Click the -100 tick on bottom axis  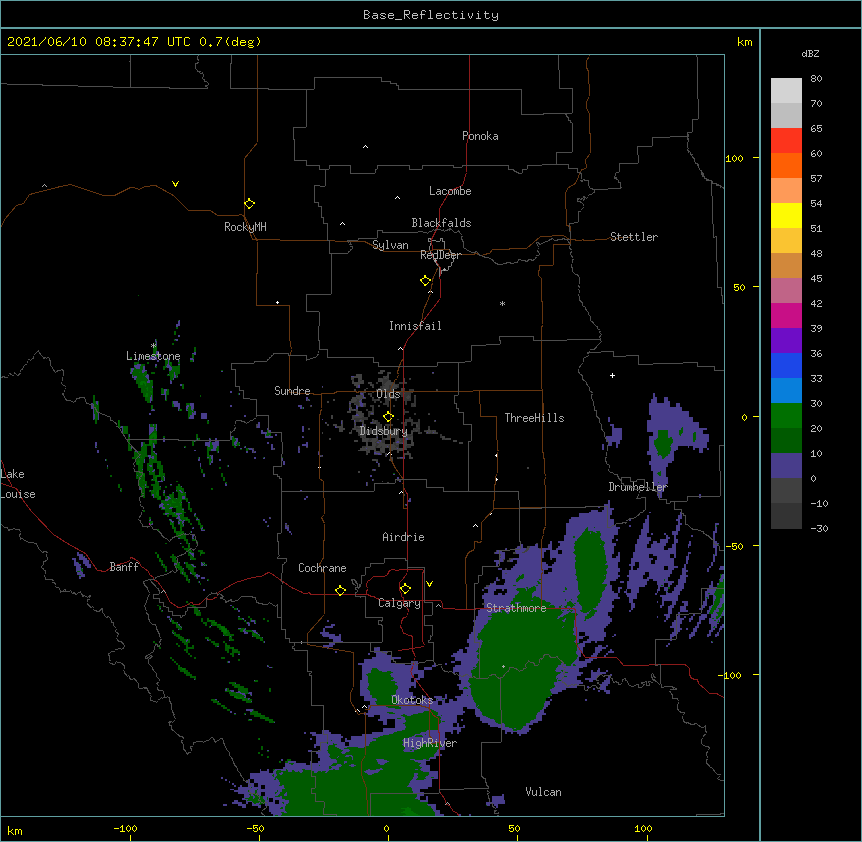point(125,828)
